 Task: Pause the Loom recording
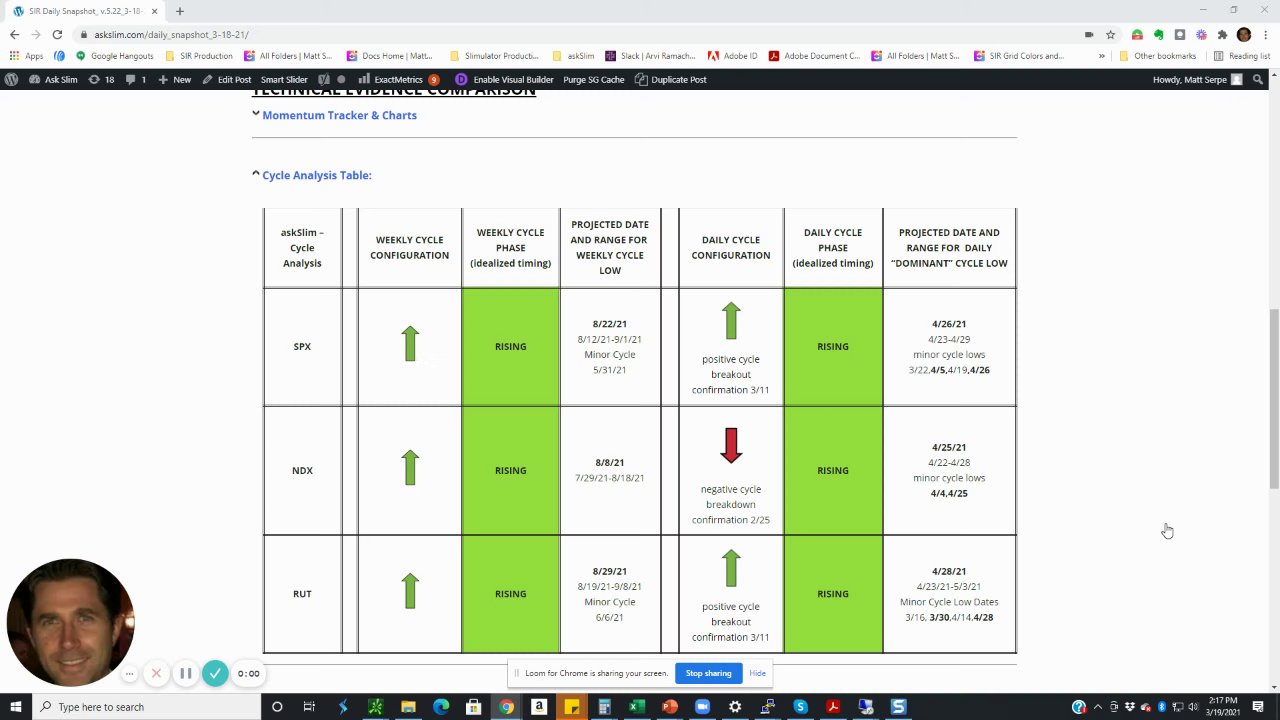coord(185,673)
